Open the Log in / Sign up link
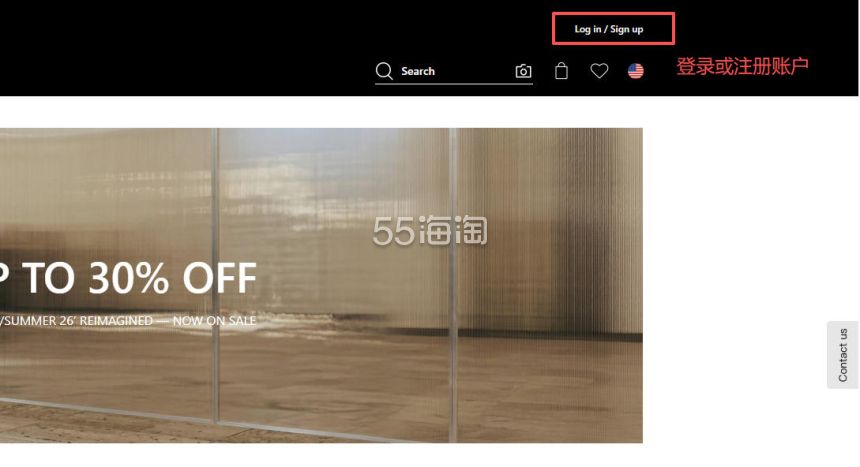Viewport: 860px width, 467px height. tap(609, 29)
